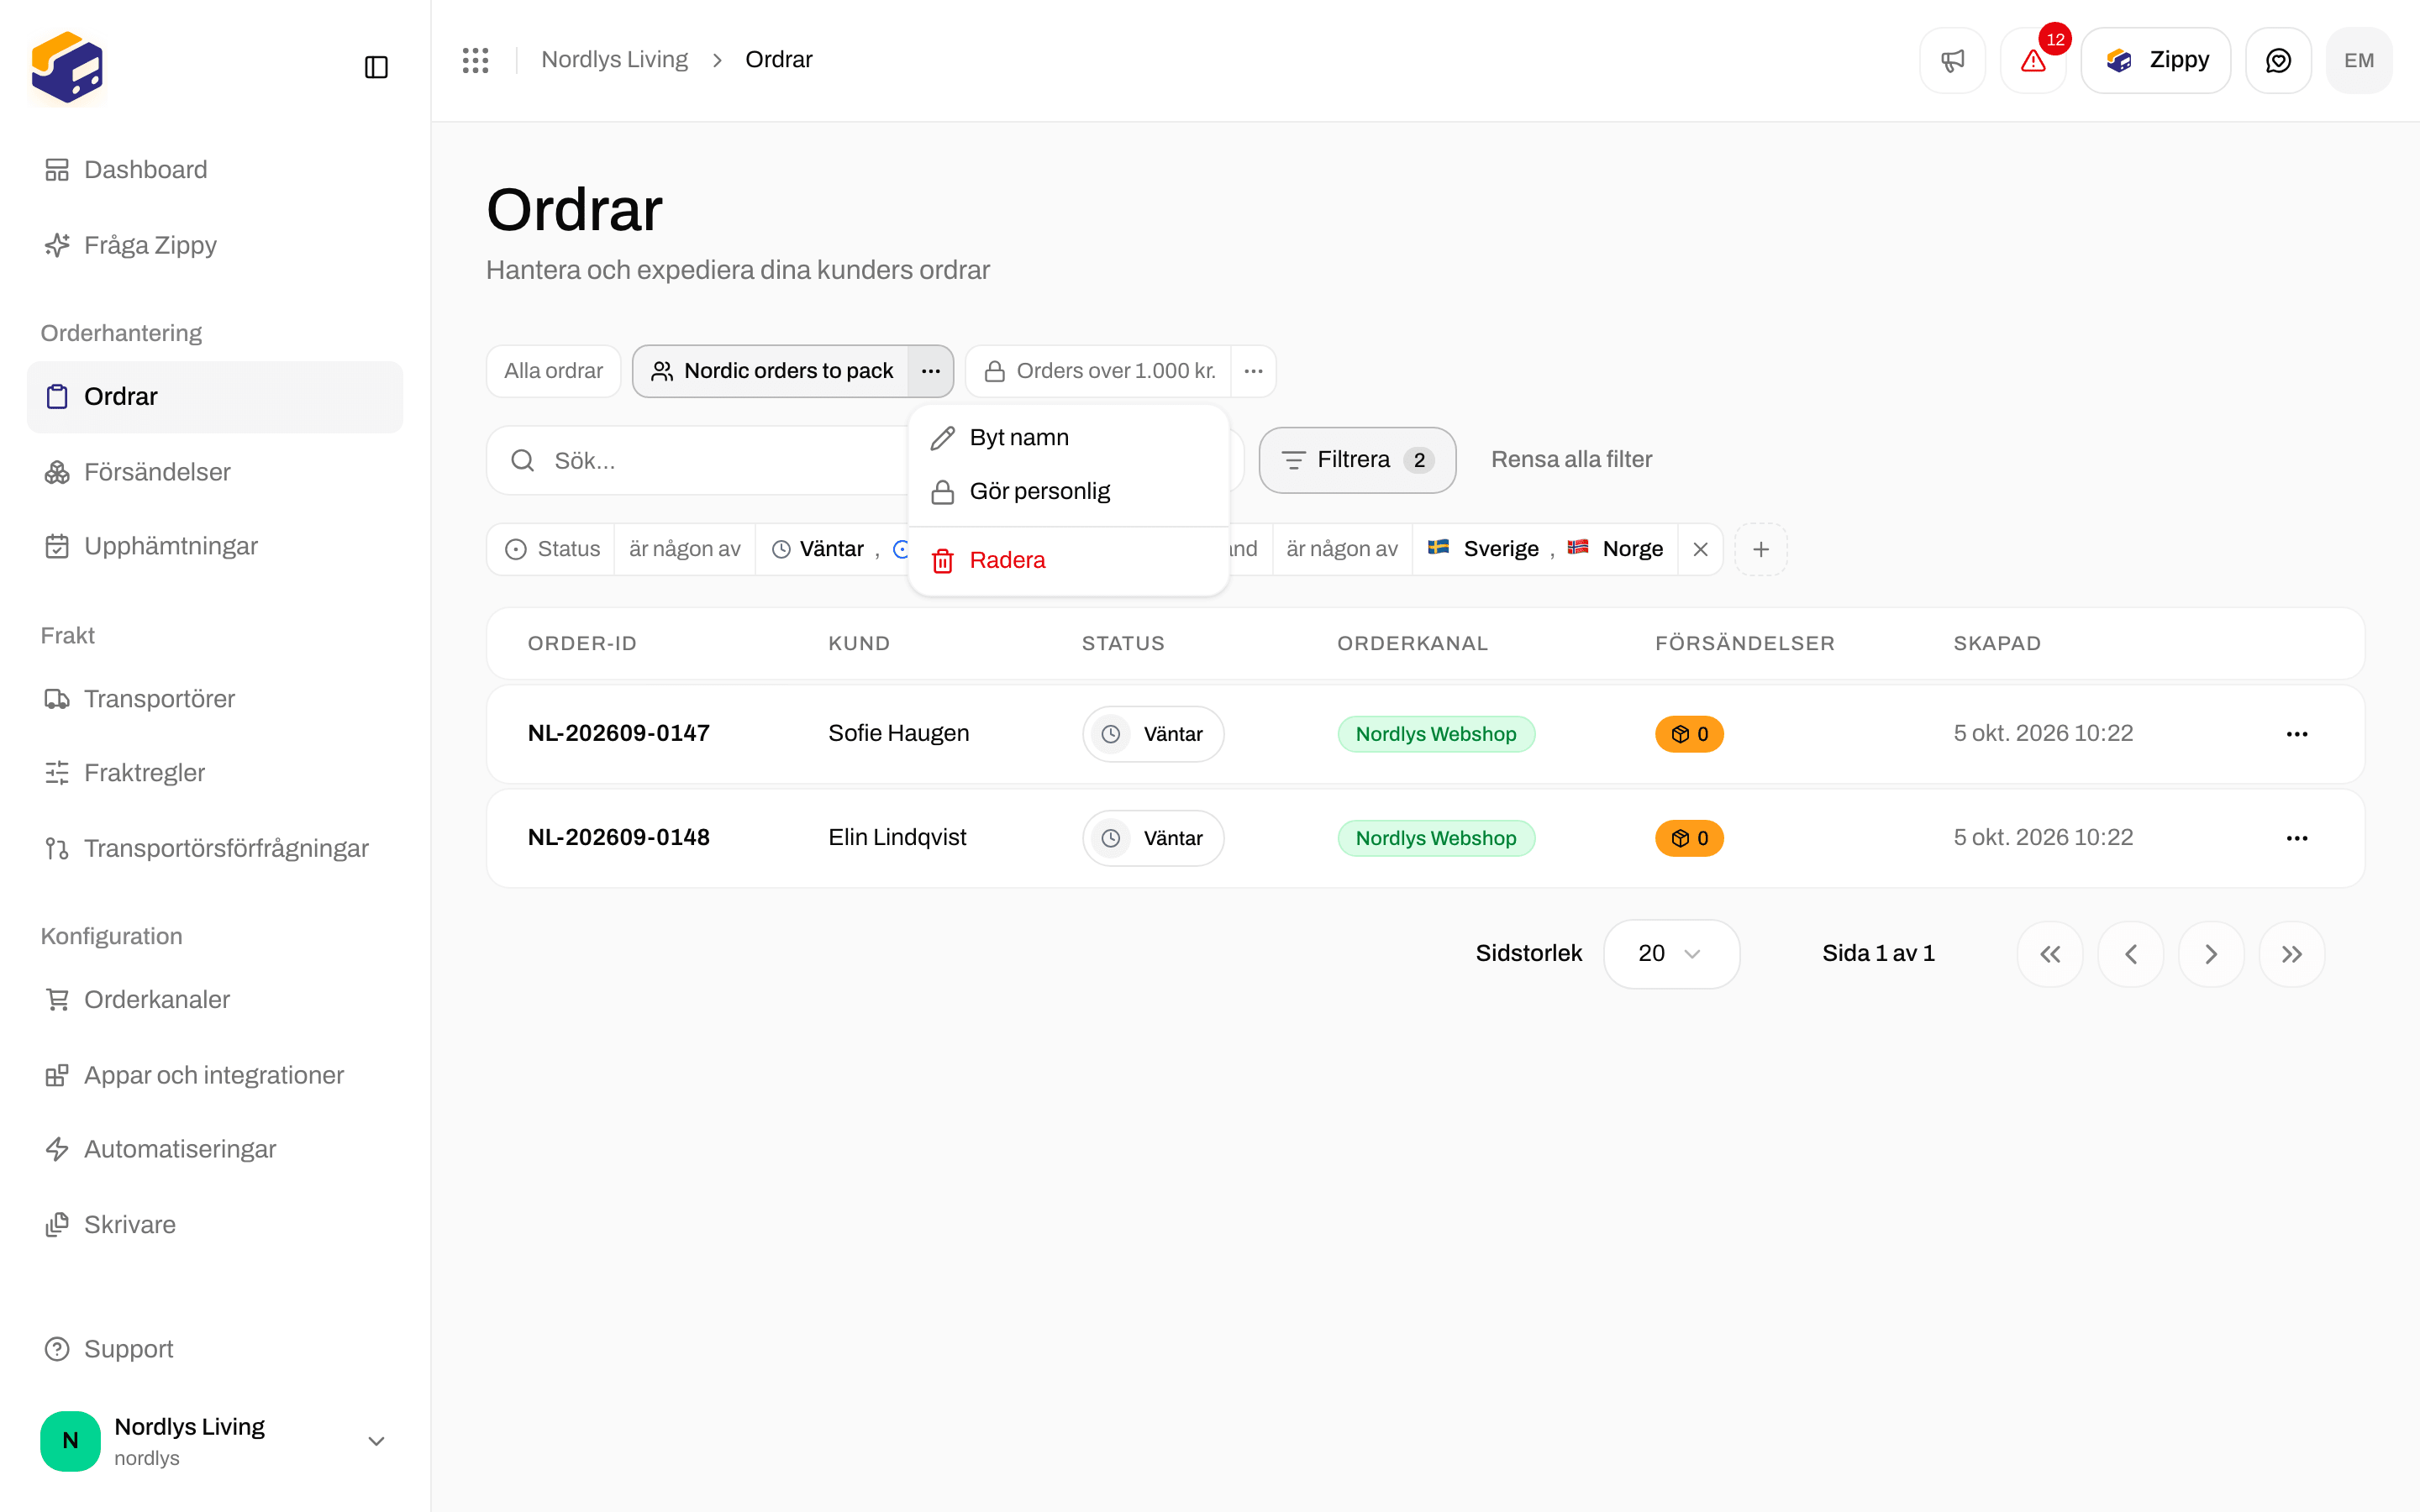Viewport: 2420px width, 1512px height.
Task: Expand Nordlys Living account switcher
Action: point(215,1441)
